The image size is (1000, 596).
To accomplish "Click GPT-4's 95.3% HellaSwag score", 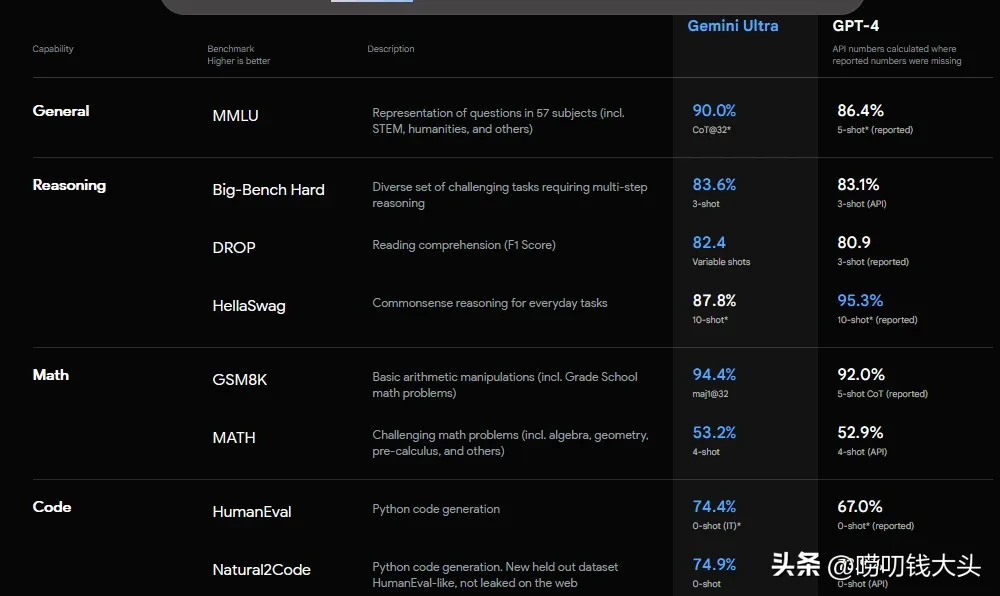I will [860, 301].
